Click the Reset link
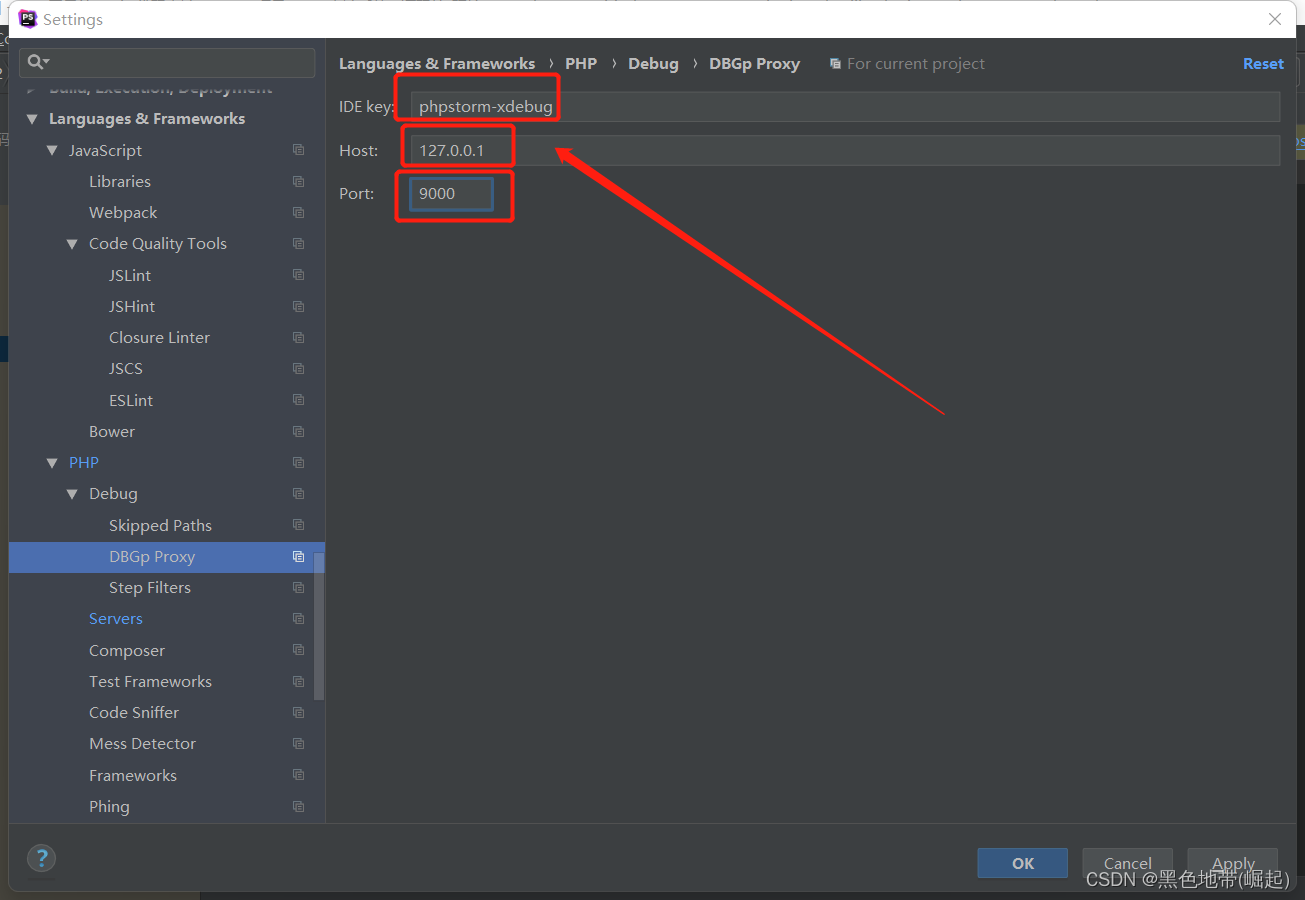The image size is (1305, 900). coord(1262,64)
